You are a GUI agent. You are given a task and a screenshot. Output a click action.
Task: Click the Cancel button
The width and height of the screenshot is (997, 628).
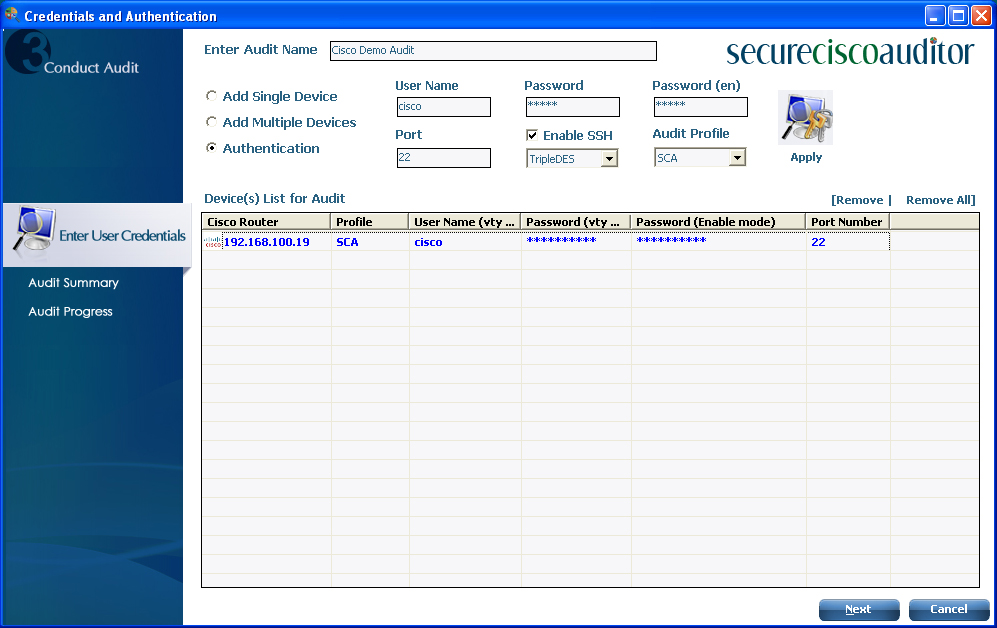949,610
